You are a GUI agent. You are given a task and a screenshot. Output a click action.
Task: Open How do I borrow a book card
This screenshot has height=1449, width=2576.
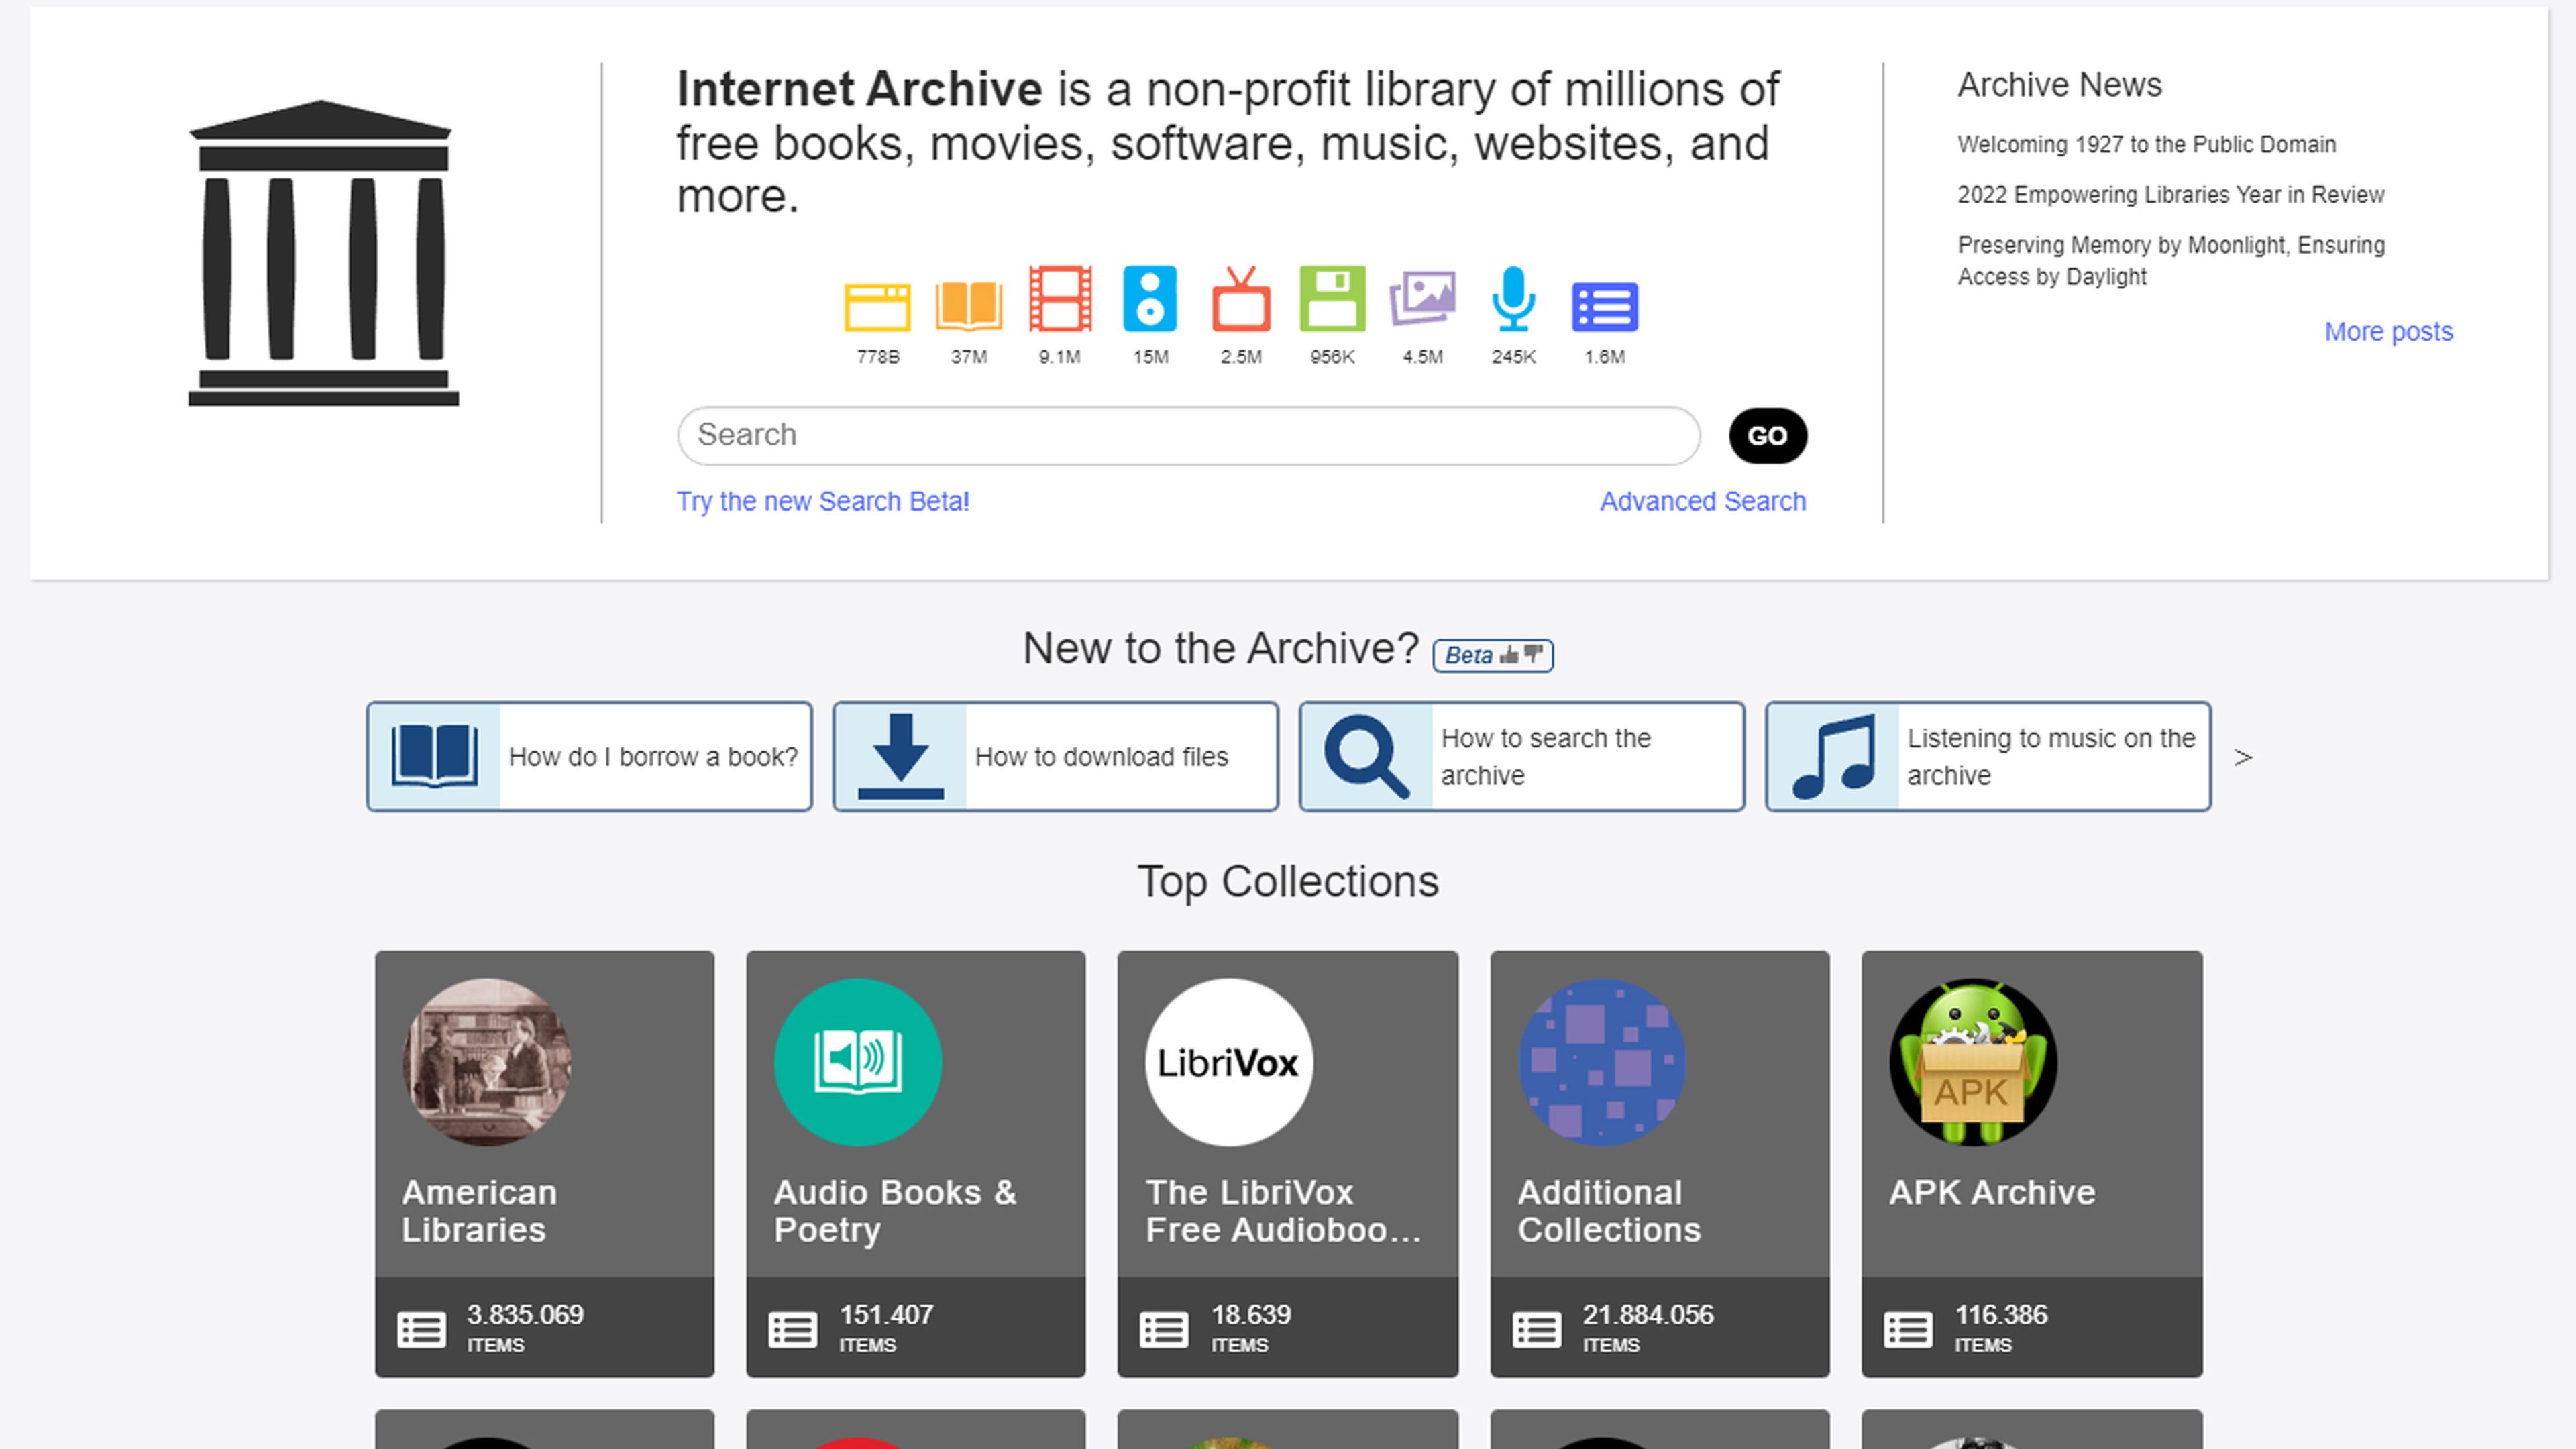click(x=589, y=756)
